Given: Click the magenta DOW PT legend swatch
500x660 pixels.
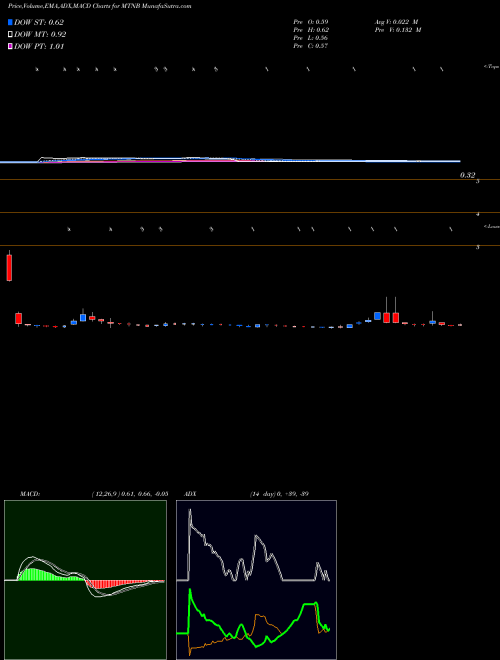Looking at the screenshot, I should click(x=10, y=47).
